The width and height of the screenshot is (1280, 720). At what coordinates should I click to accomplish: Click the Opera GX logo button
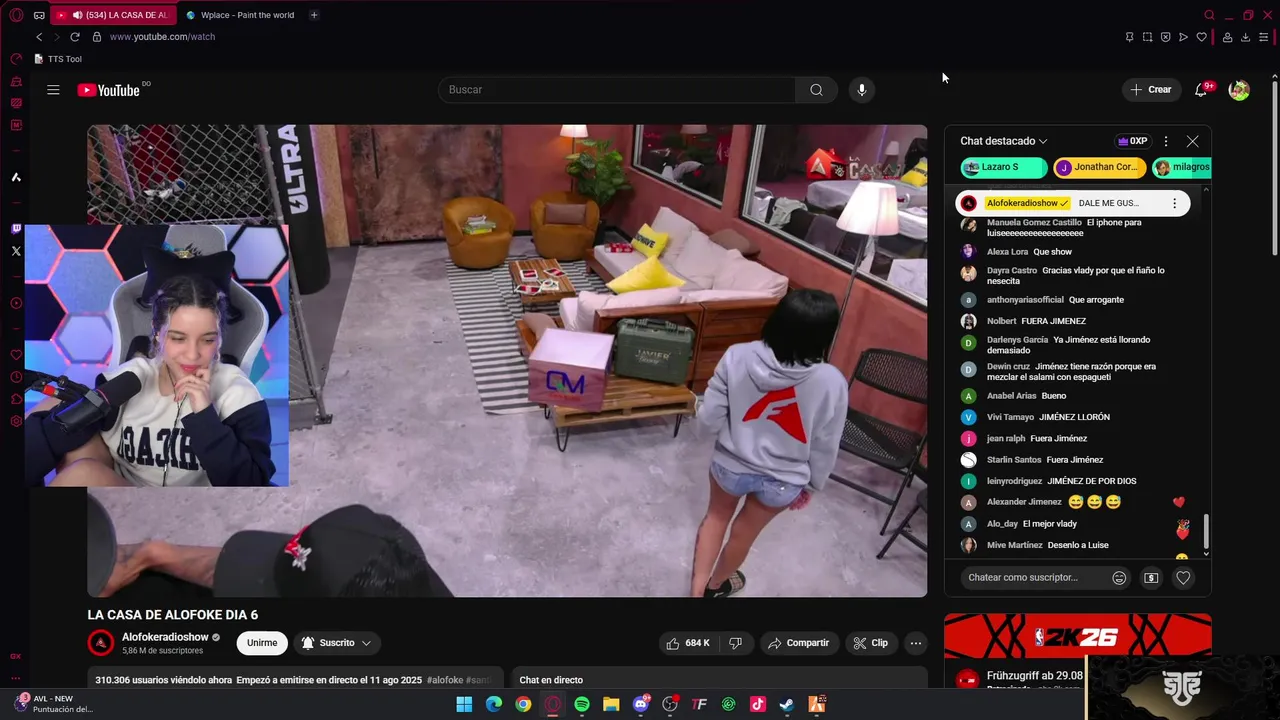pyautogui.click(x=16, y=15)
